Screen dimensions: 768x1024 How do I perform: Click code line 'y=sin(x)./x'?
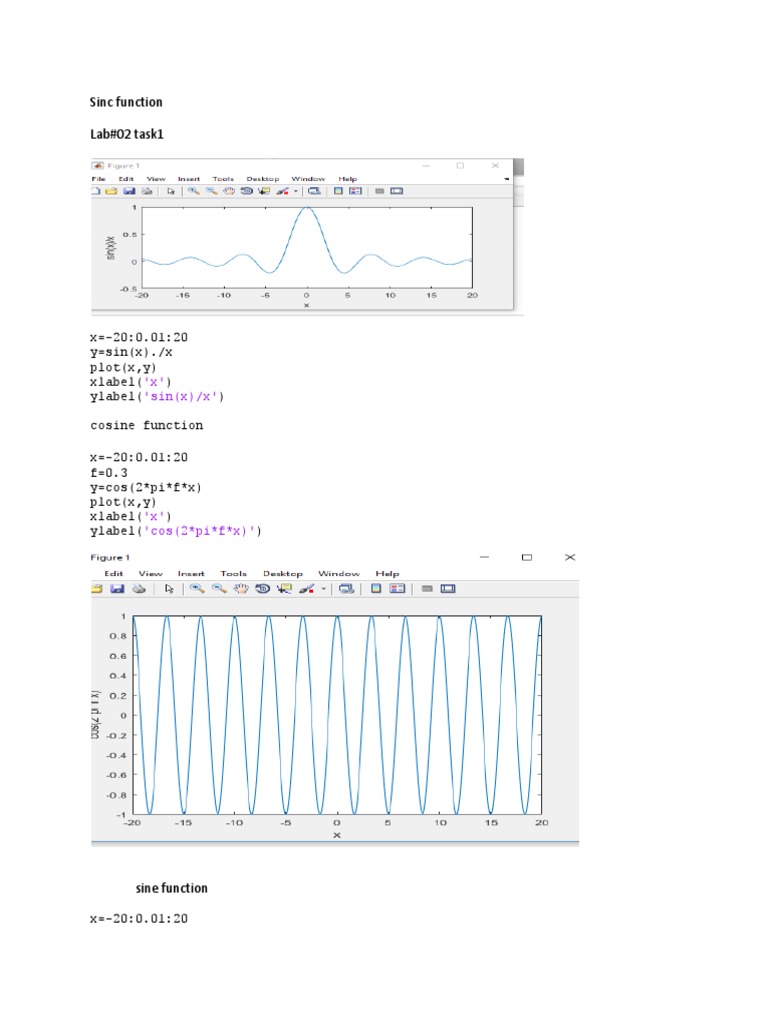(x=131, y=353)
